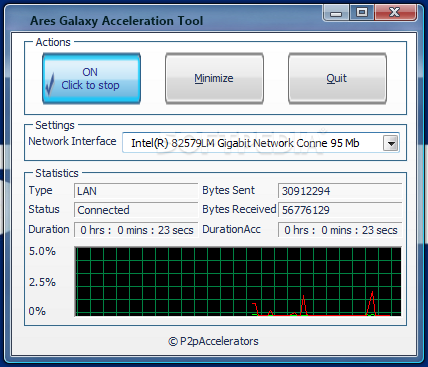Click the Bytes Received label

(239, 209)
